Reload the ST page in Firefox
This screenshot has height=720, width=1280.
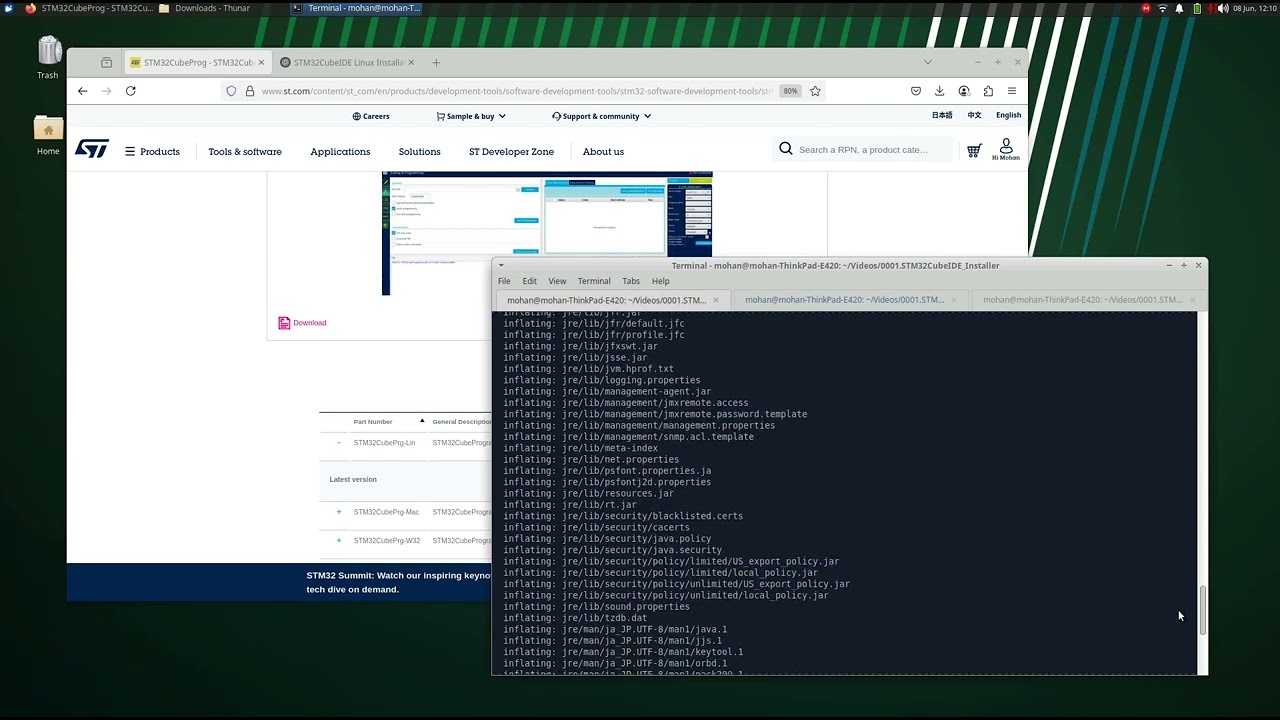130,91
